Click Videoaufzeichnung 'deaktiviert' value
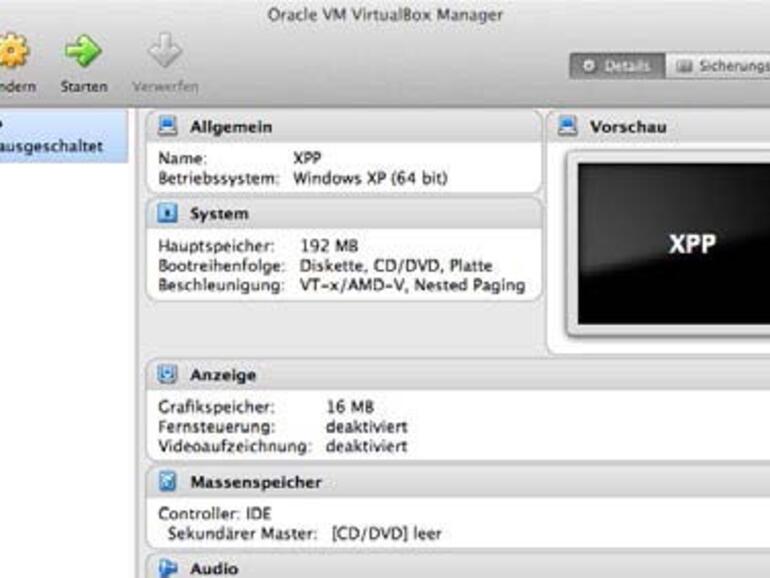770x578 pixels. click(x=366, y=446)
